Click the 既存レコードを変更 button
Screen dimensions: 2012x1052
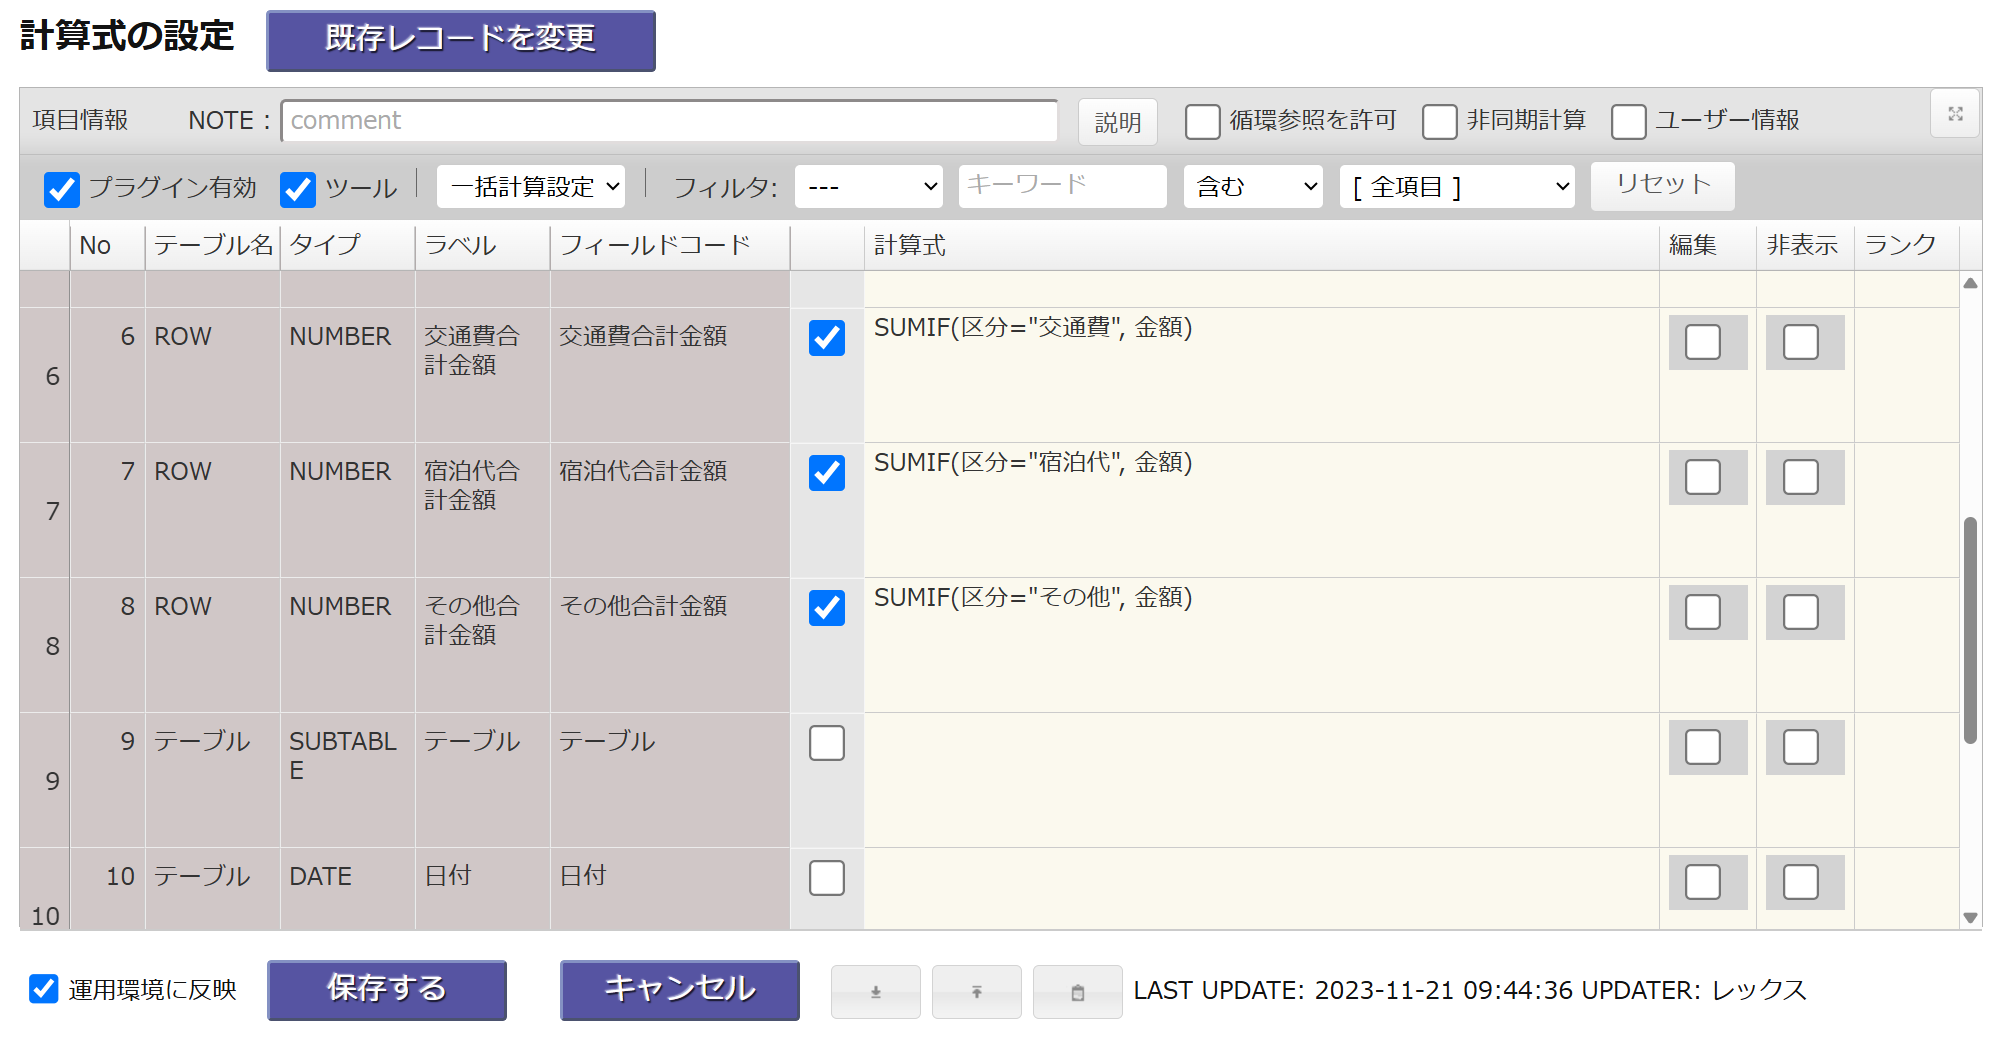click(x=461, y=40)
